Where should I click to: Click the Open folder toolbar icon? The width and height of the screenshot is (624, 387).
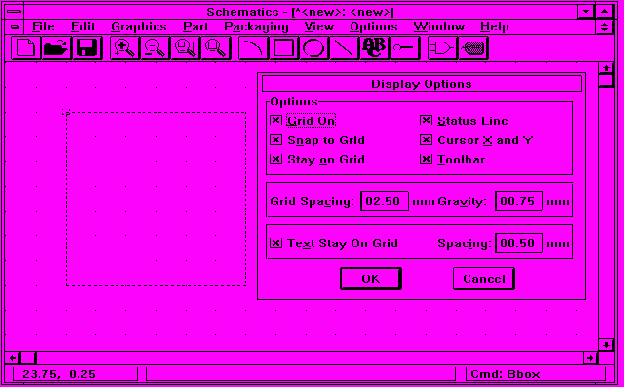tap(57, 48)
